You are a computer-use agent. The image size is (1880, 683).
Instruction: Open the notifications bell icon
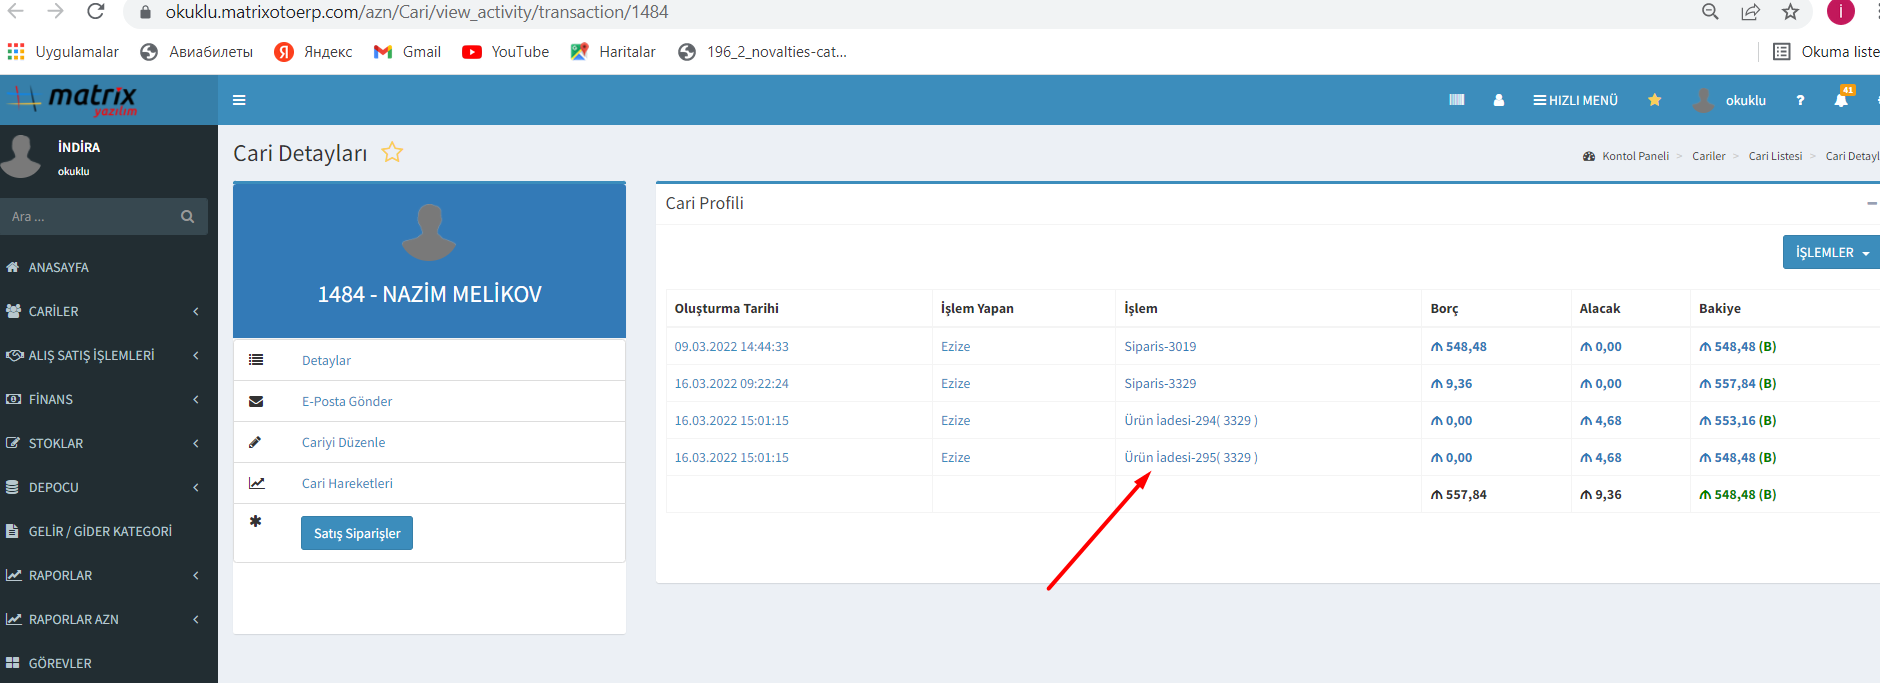point(1841,100)
